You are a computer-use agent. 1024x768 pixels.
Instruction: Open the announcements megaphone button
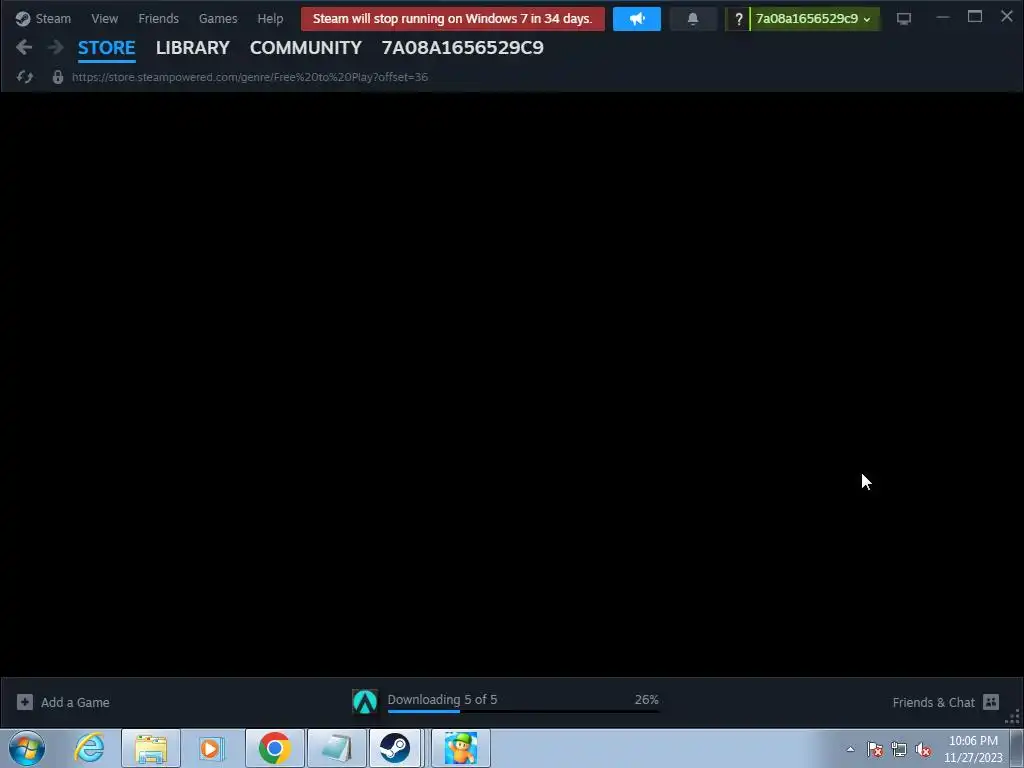click(637, 19)
